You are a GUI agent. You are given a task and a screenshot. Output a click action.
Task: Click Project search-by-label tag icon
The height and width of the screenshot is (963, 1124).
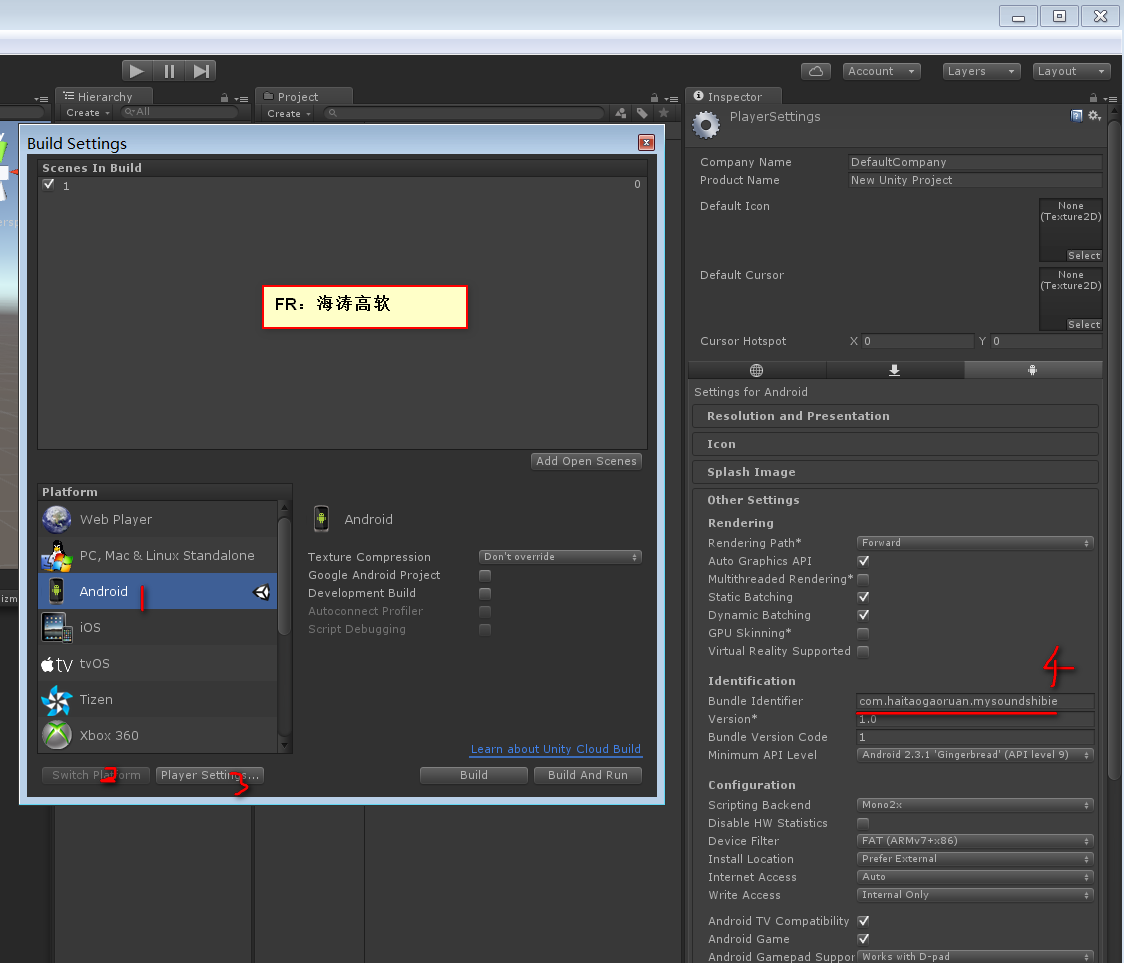642,113
